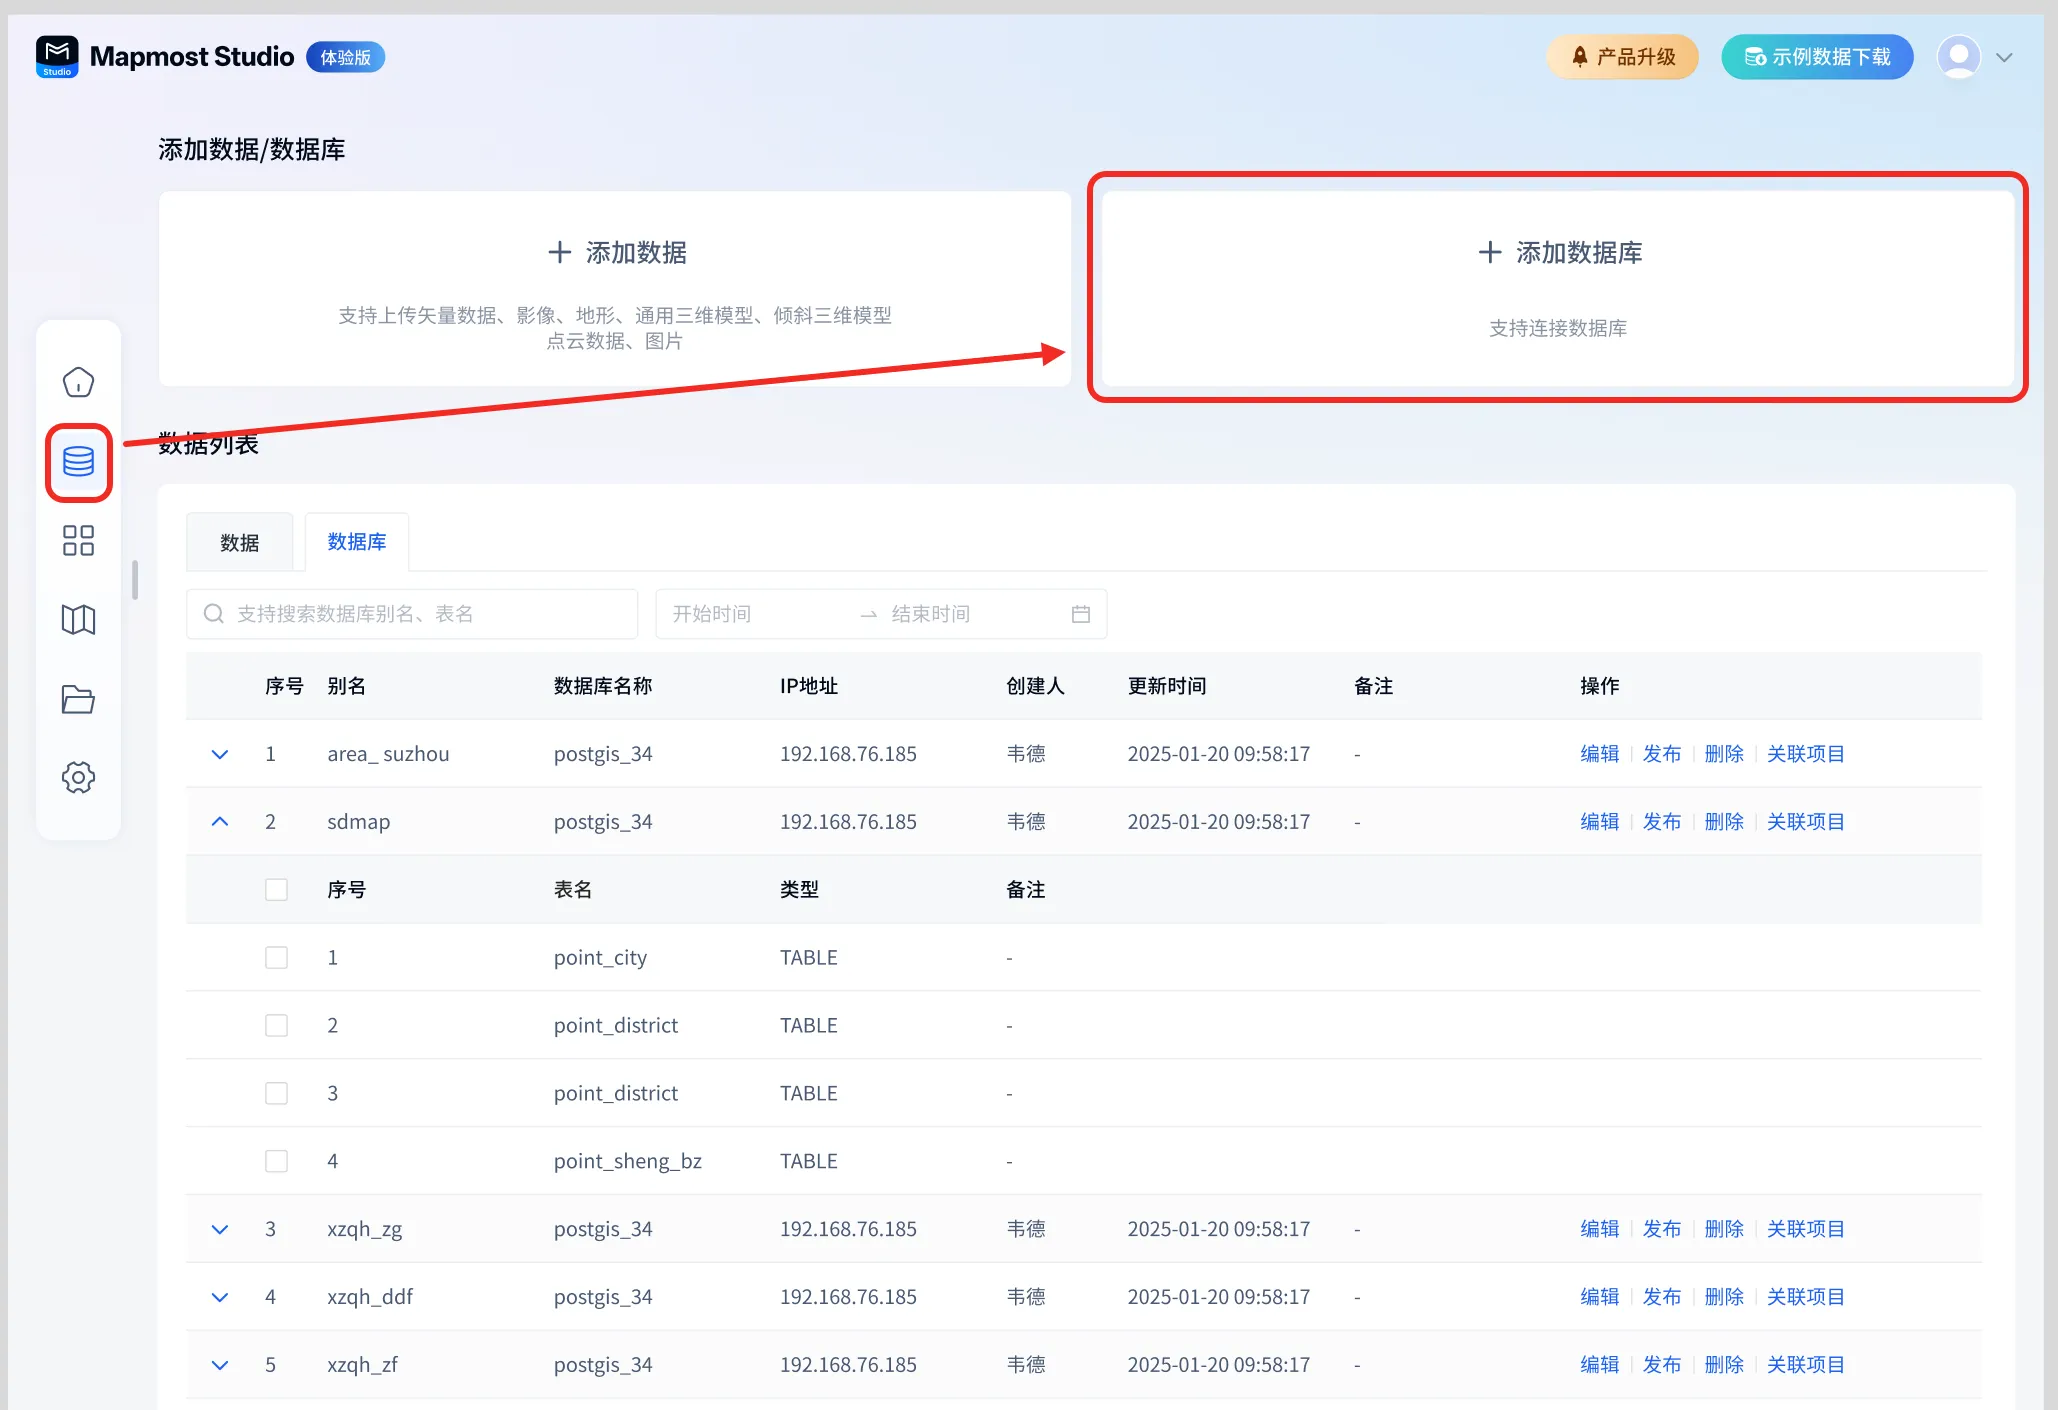Viewport: 2058px width, 1410px height.
Task: Collapse the sdmap database row
Action: pyautogui.click(x=220, y=822)
